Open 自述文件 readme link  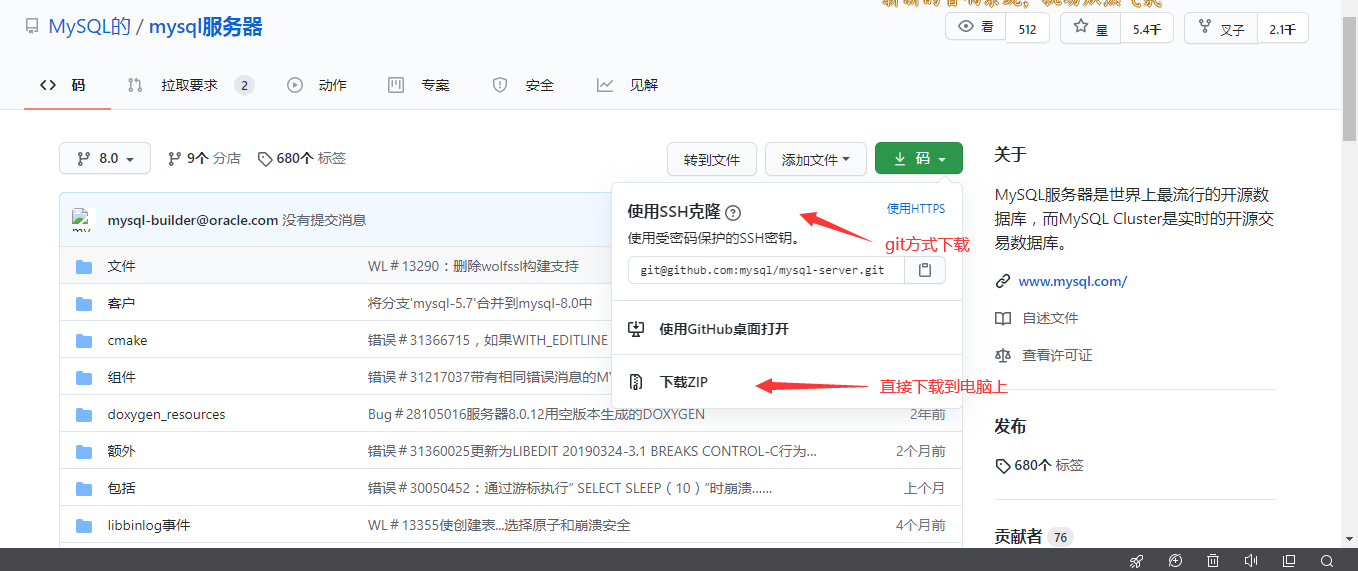point(1050,318)
